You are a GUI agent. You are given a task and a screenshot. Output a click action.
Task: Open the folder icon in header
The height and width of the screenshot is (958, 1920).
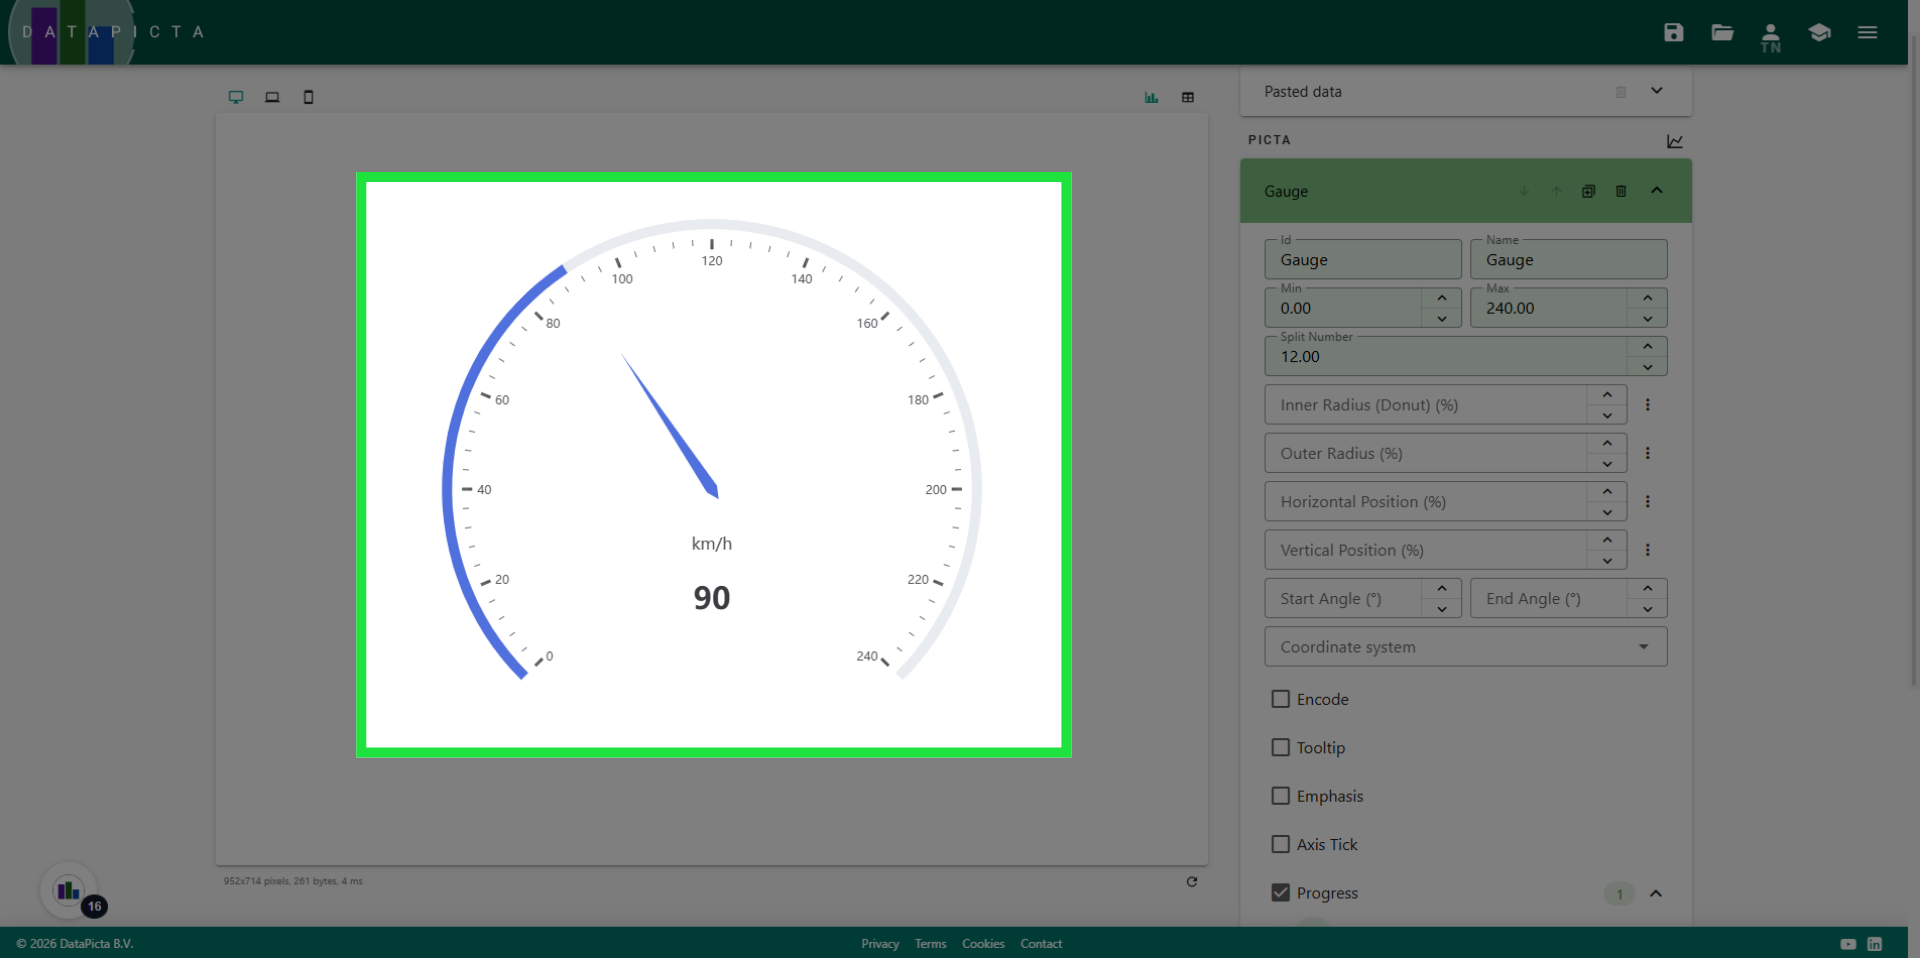click(x=1722, y=32)
